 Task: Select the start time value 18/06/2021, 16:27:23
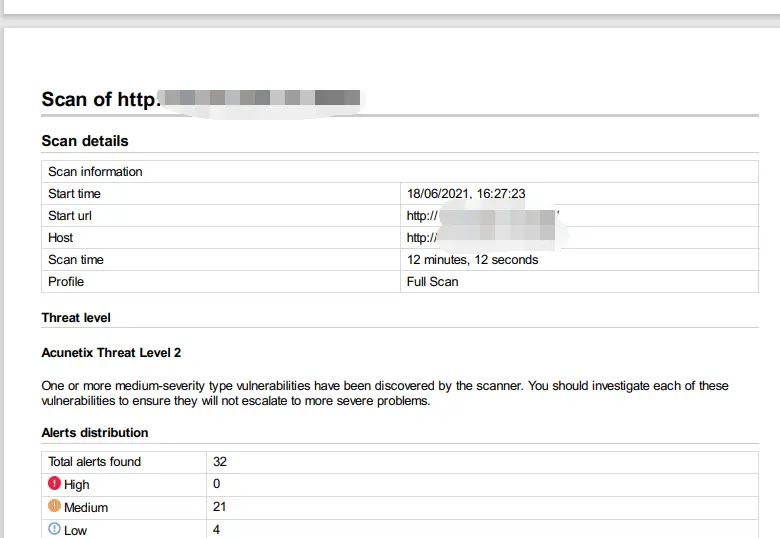pos(466,193)
